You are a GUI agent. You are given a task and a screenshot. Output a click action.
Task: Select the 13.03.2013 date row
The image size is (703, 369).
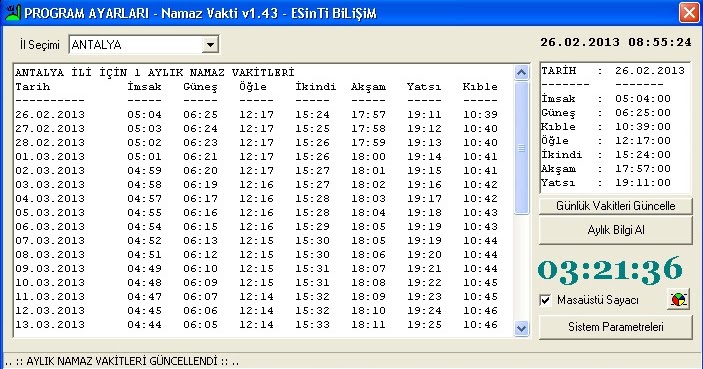tap(256, 325)
